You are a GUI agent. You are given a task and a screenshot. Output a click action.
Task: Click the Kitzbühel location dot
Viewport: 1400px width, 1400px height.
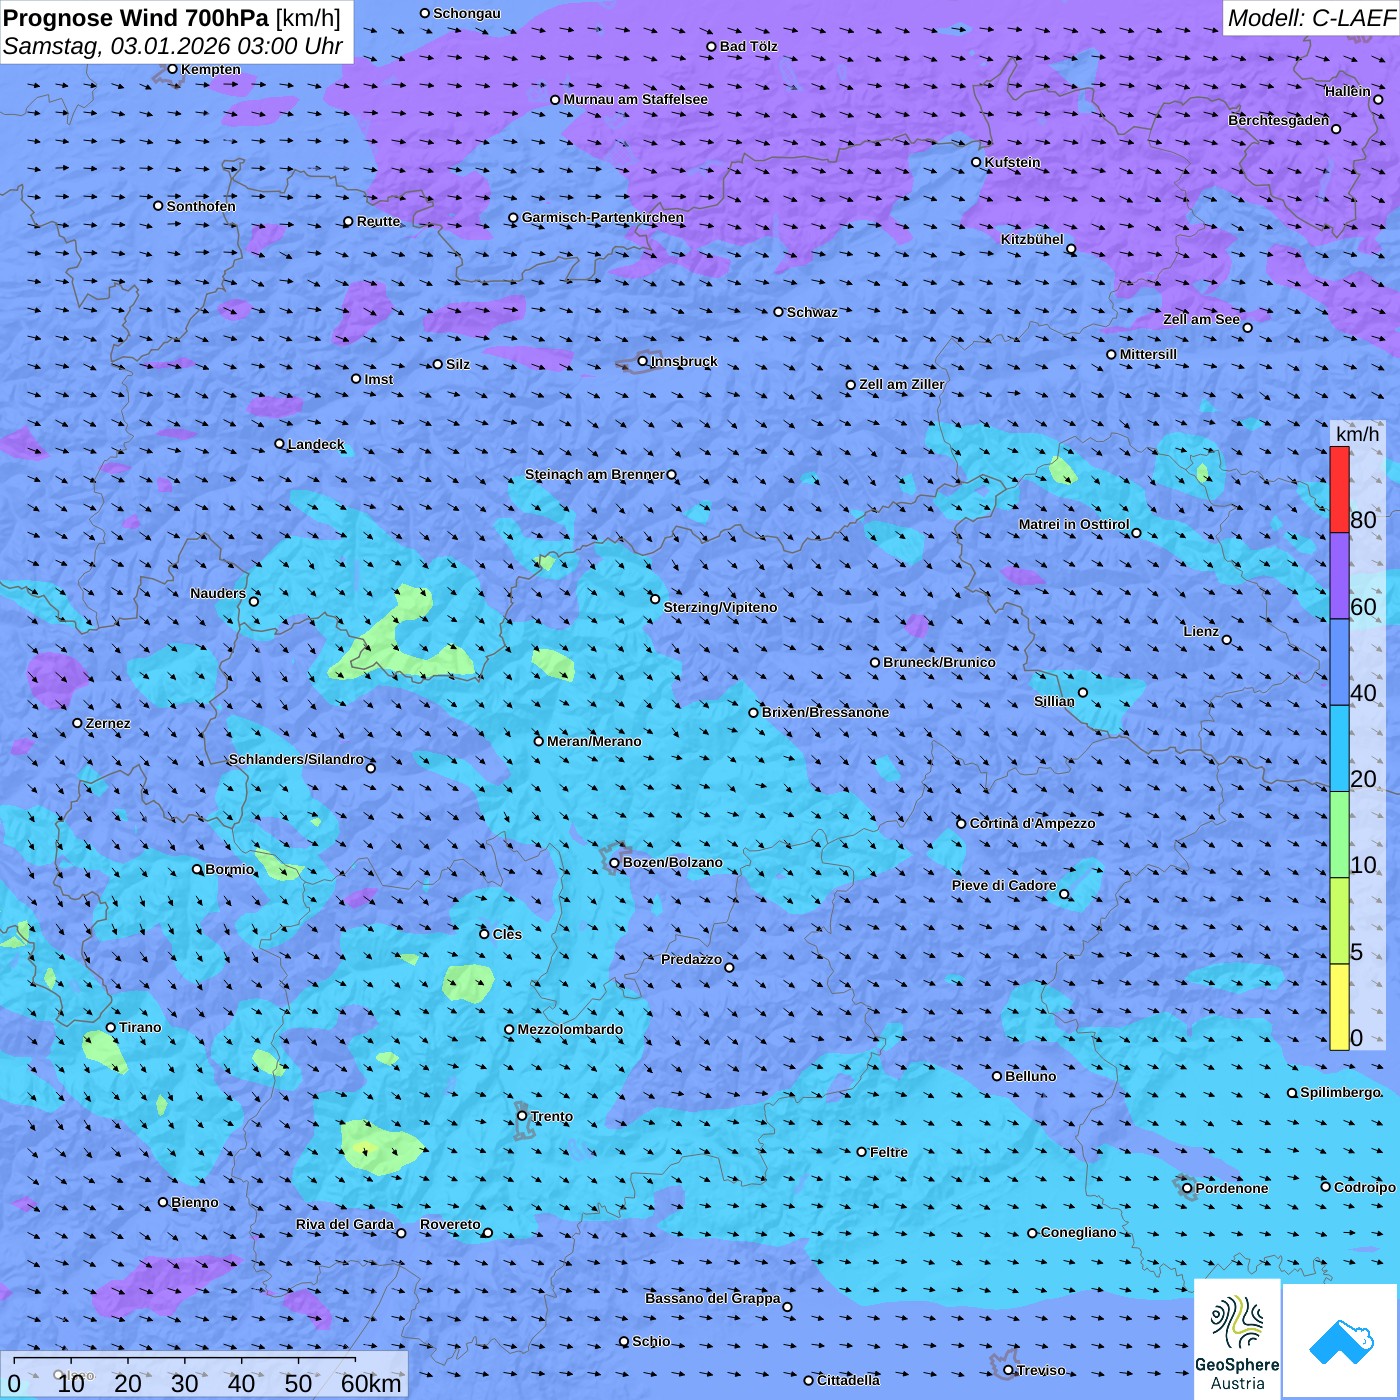(x=1071, y=249)
